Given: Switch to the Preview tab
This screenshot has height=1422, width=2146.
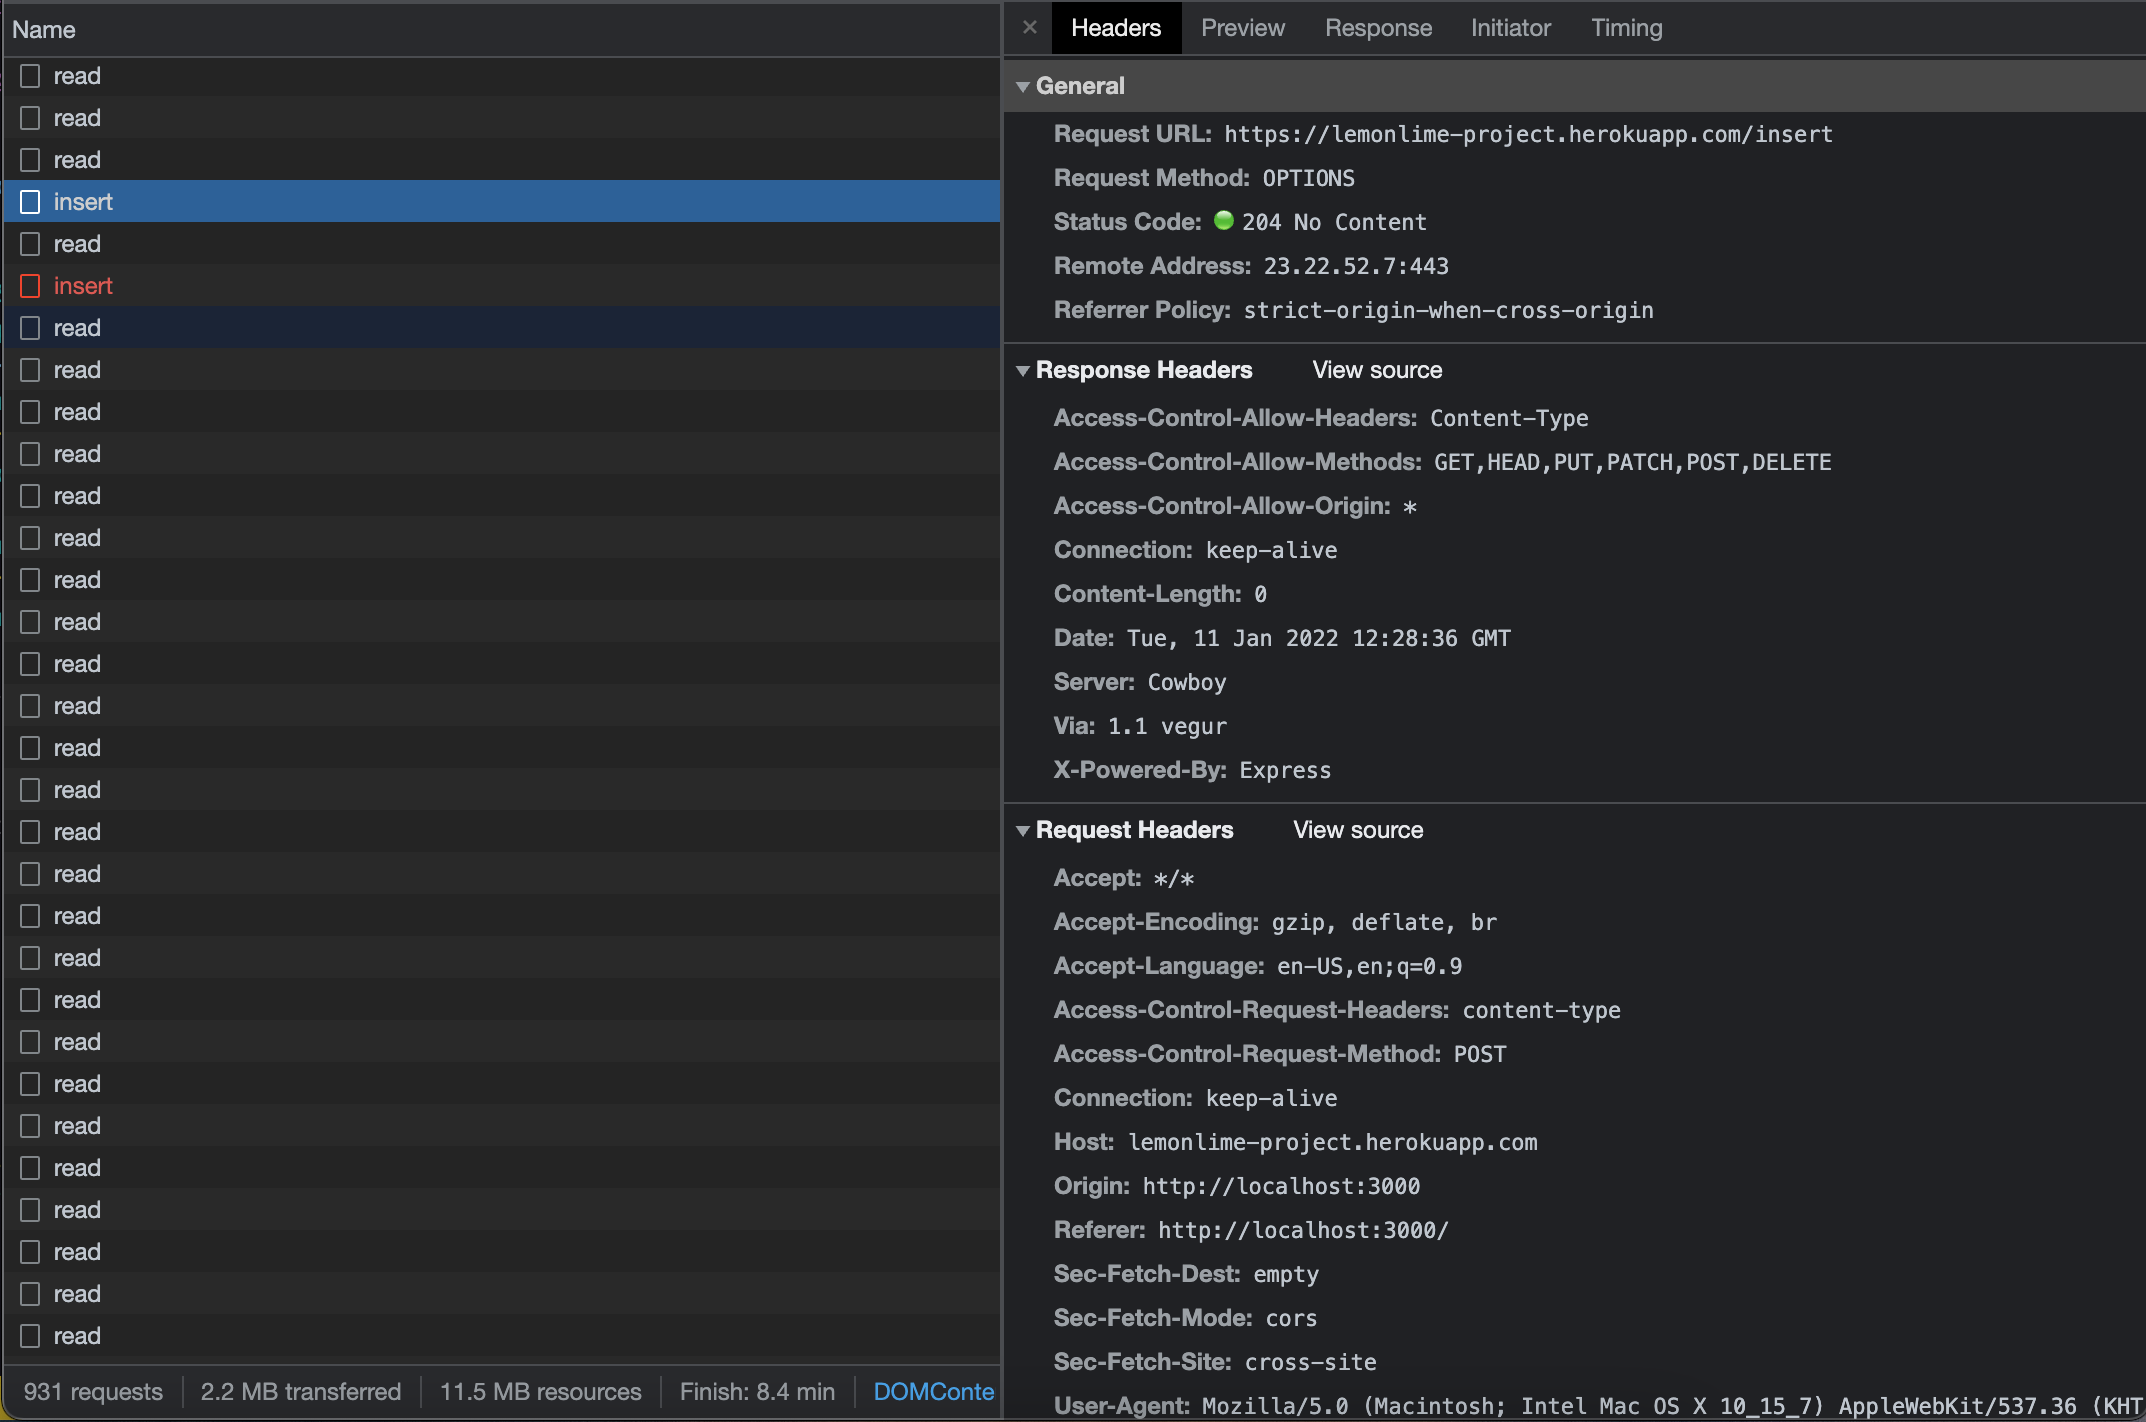Looking at the screenshot, I should pyautogui.click(x=1243, y=28).
